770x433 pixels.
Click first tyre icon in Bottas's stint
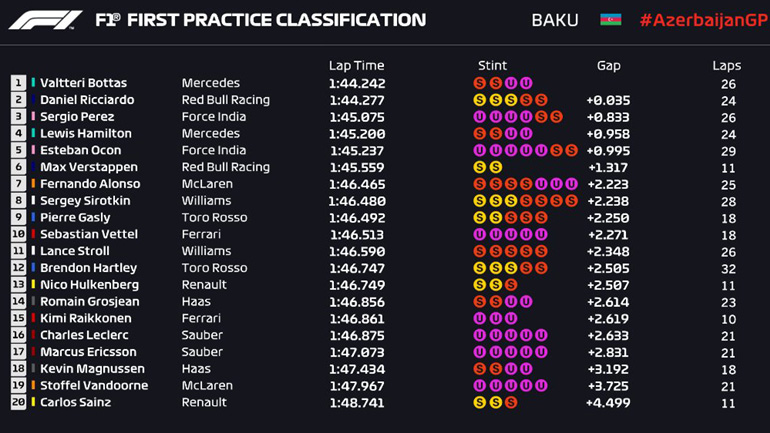tap(480, 83)
